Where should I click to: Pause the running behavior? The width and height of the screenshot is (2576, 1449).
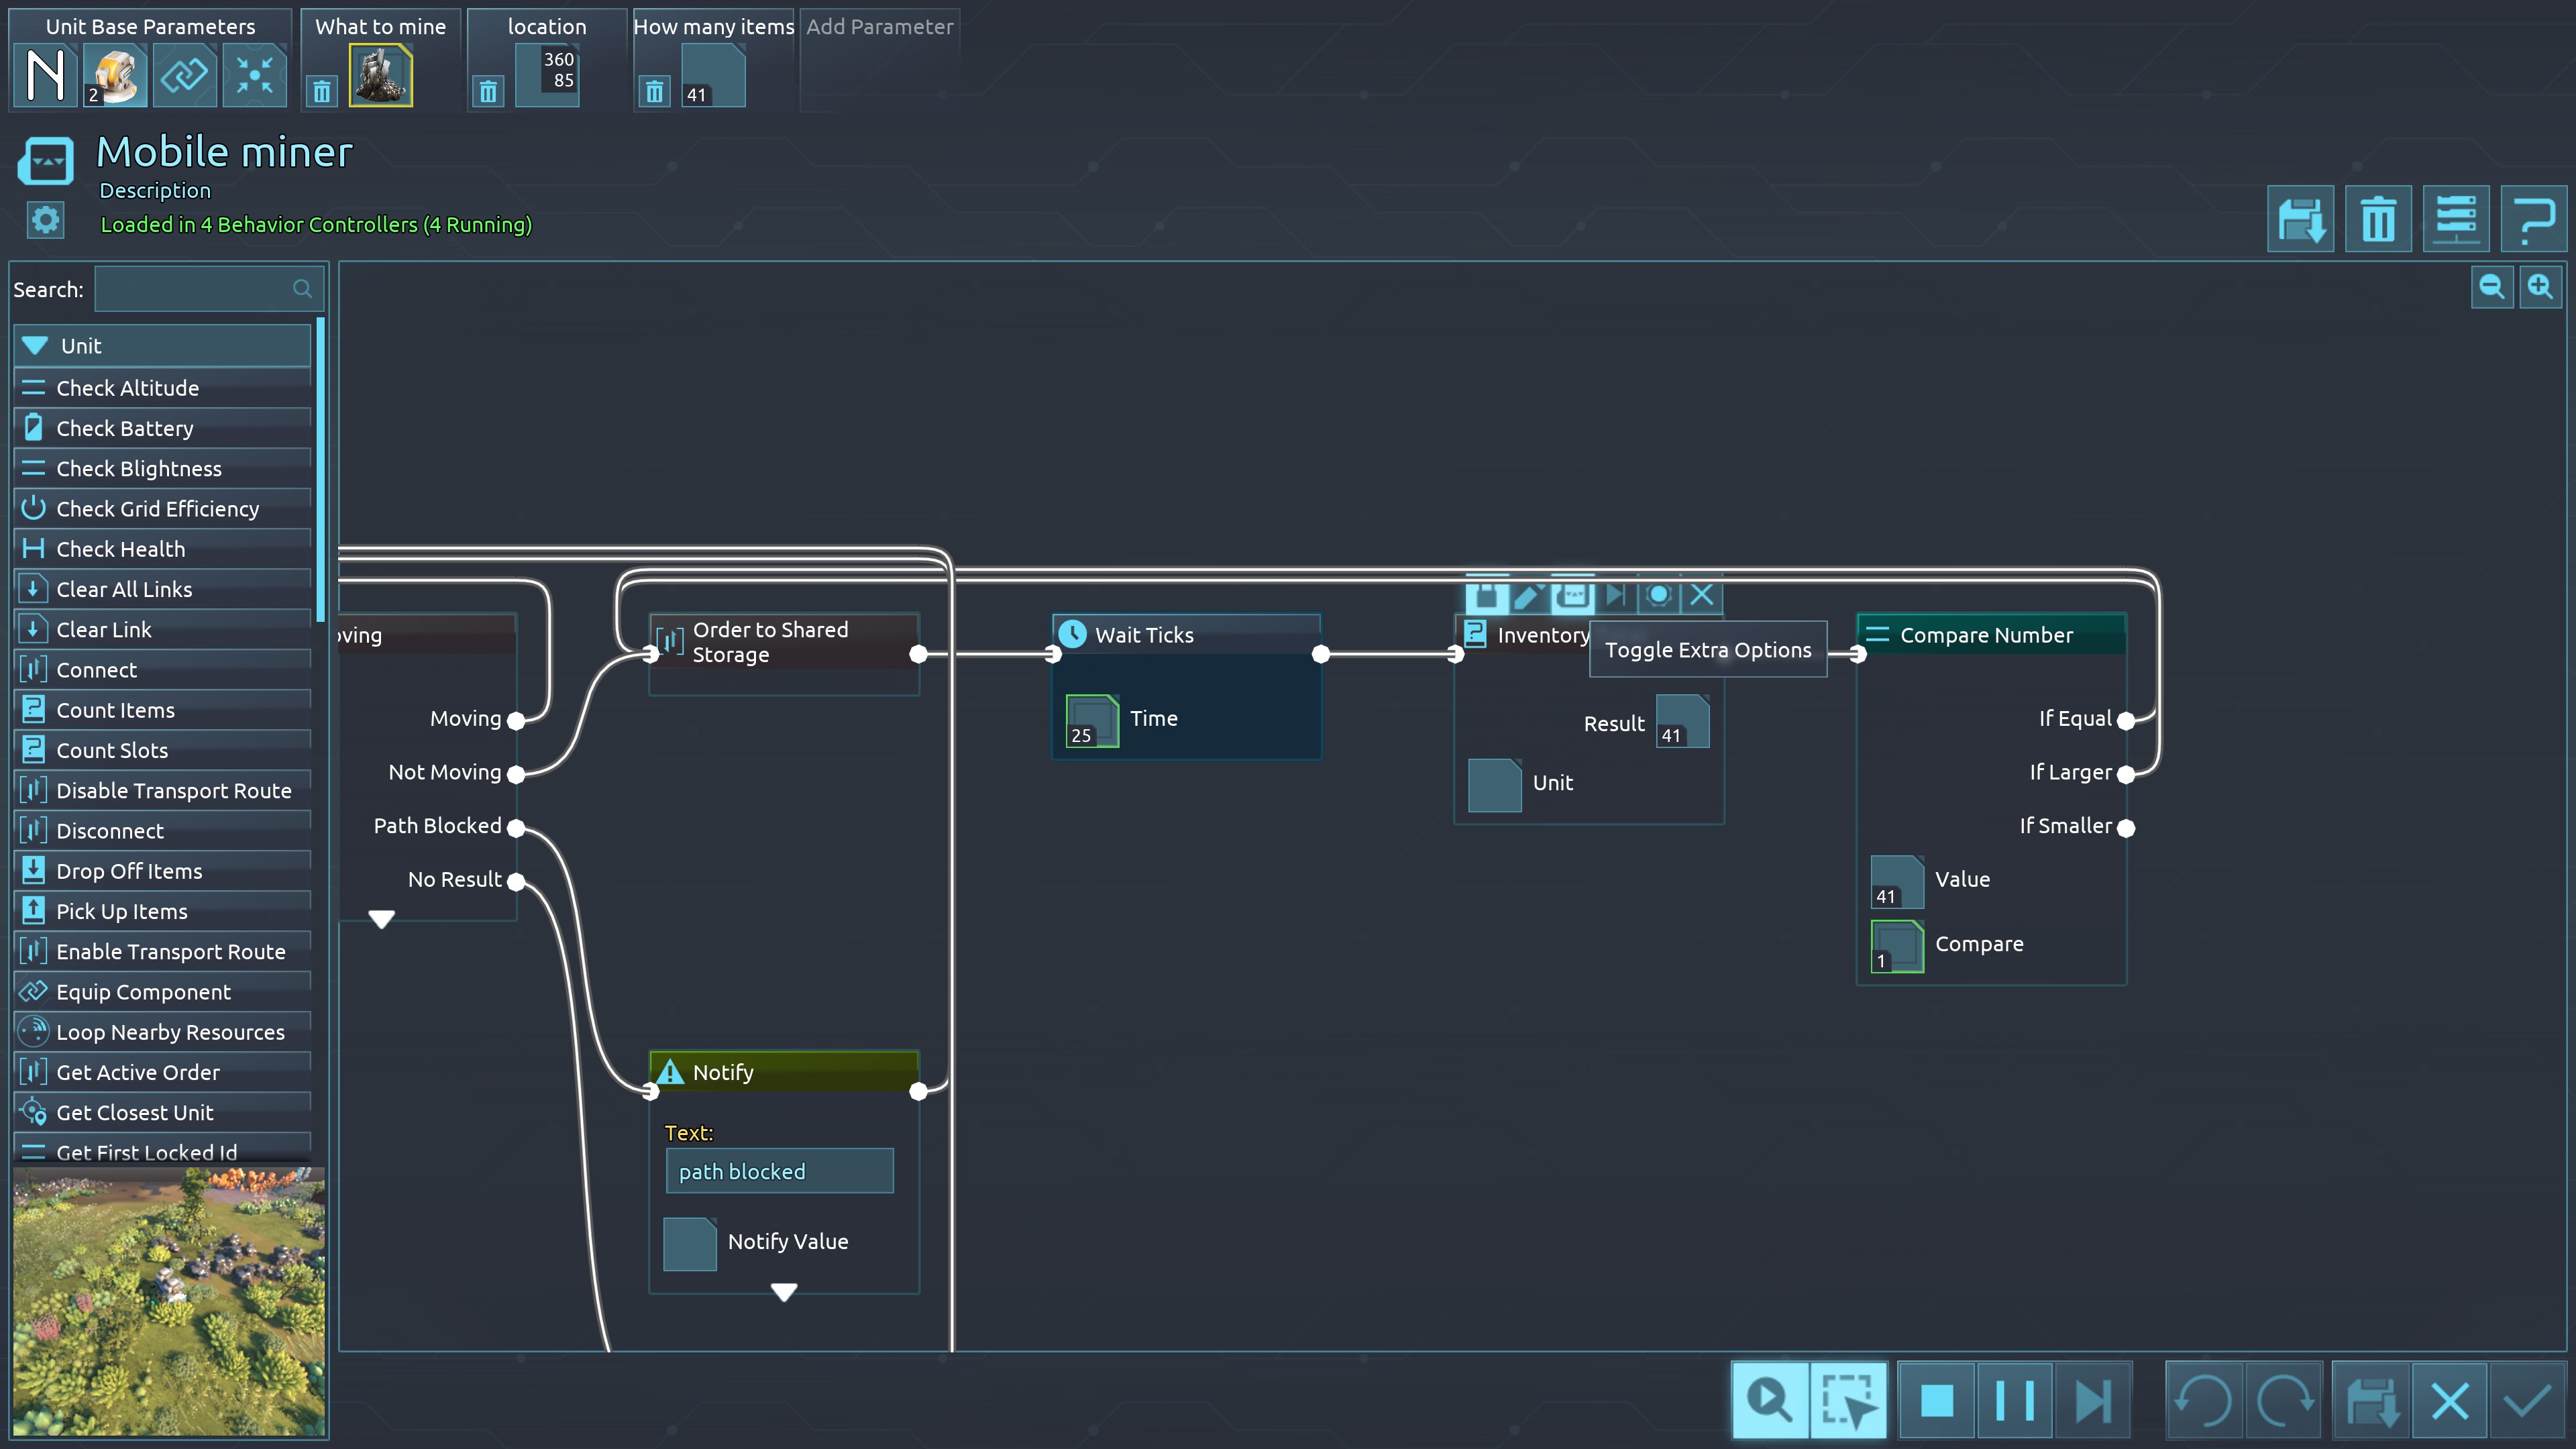coord(2014,1400)
